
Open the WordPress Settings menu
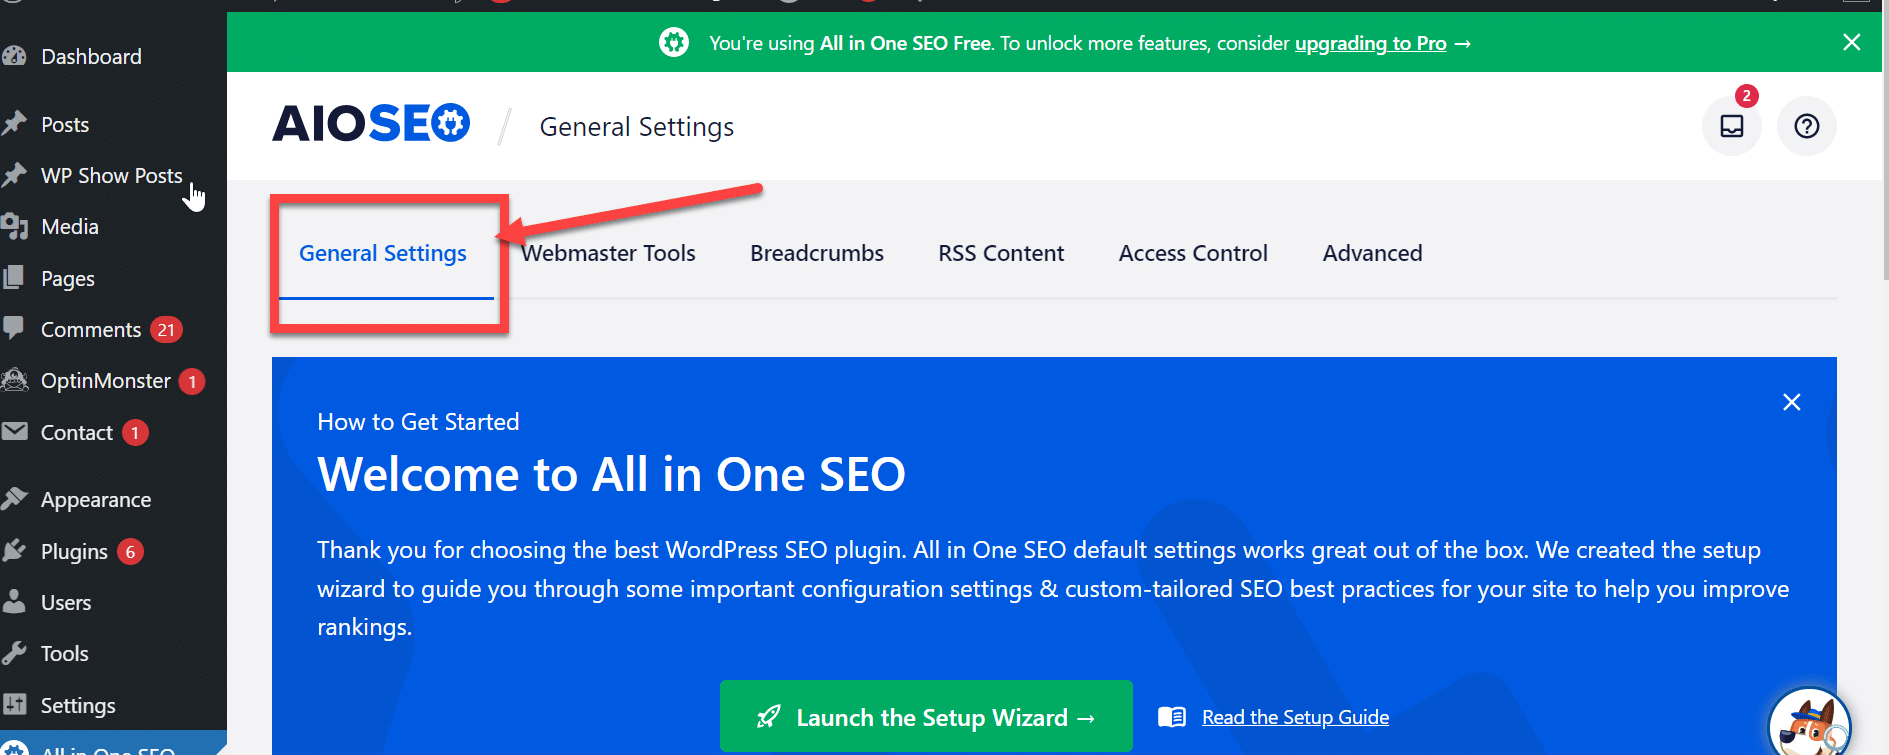(x=78, y=706)
